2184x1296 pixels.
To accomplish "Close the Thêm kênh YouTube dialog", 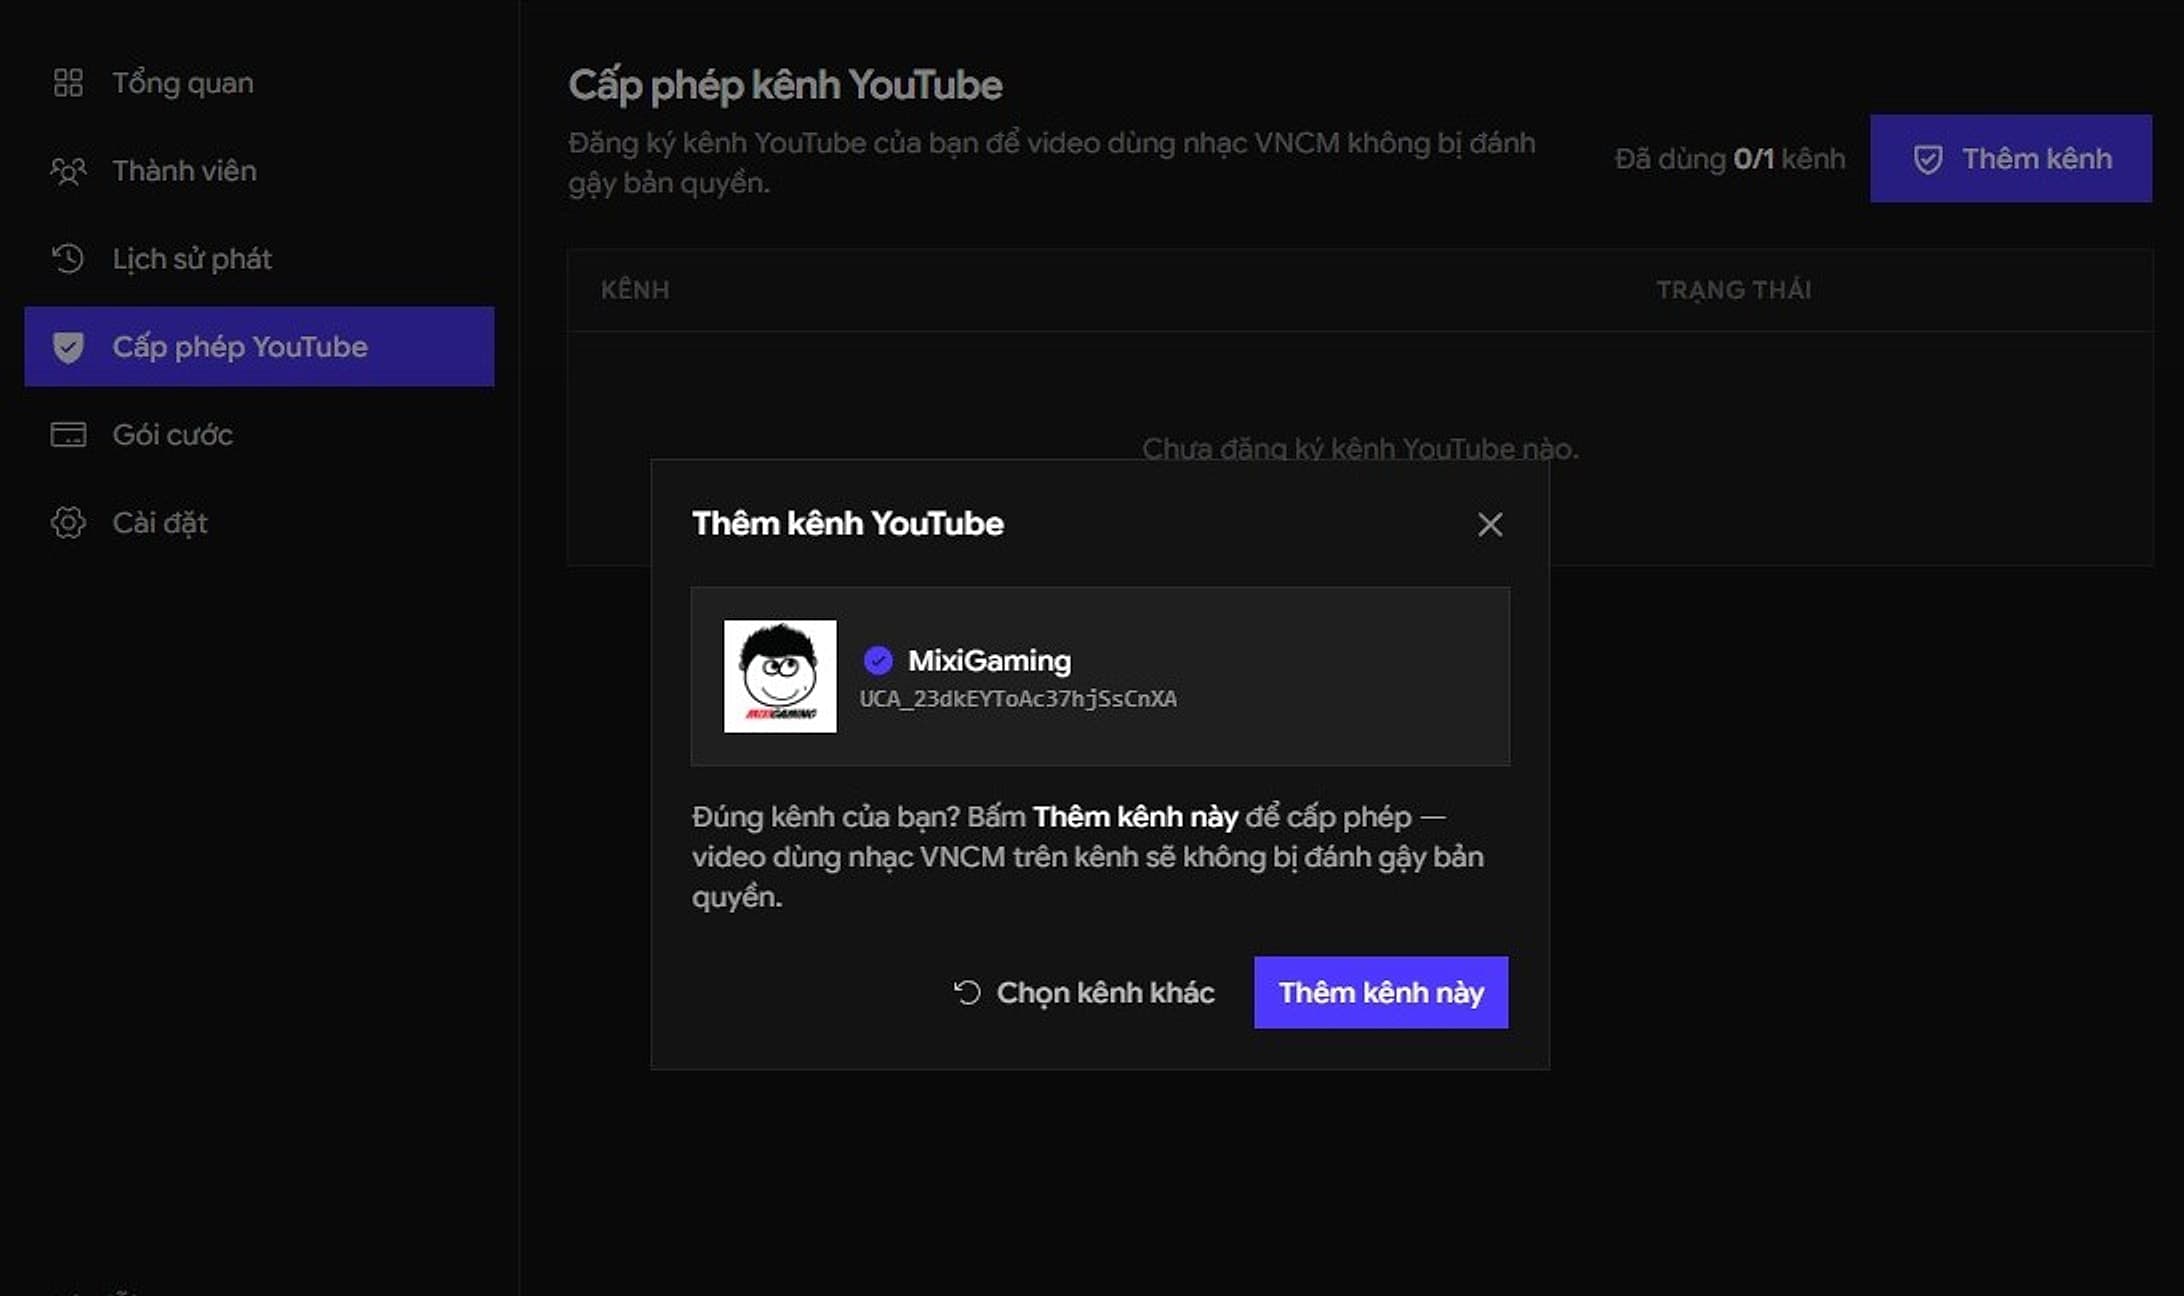I will coord(1490,524).
